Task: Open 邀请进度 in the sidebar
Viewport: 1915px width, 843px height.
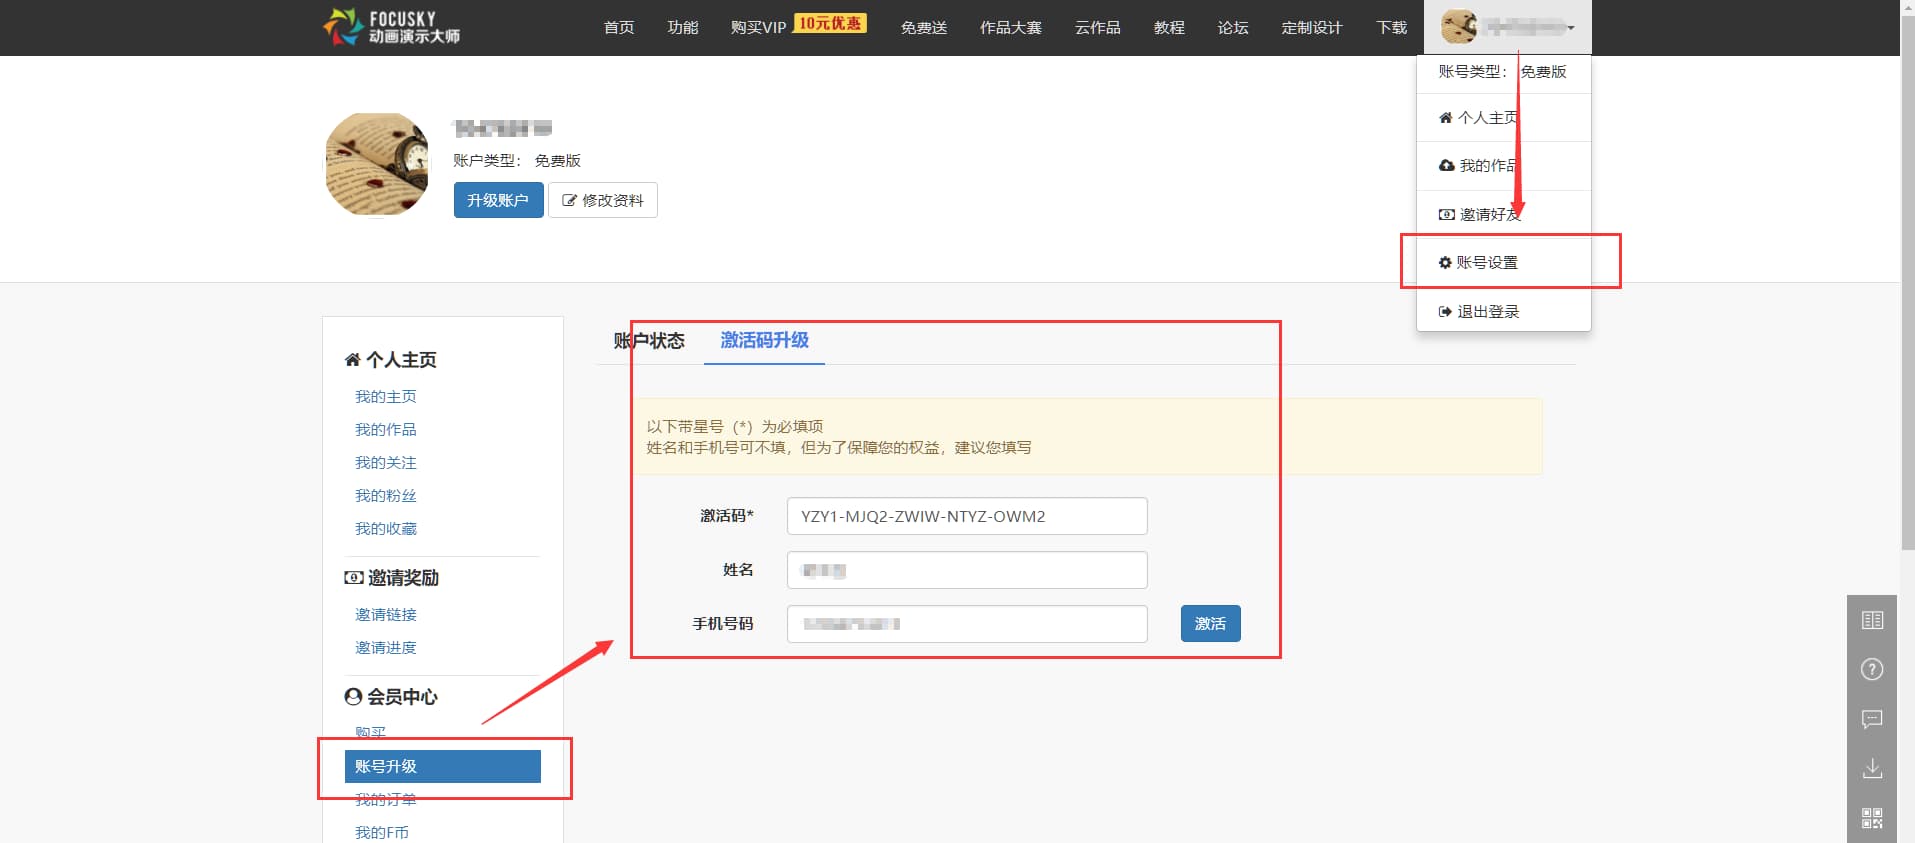Action: pyautogui.click(x=385, y=648)
